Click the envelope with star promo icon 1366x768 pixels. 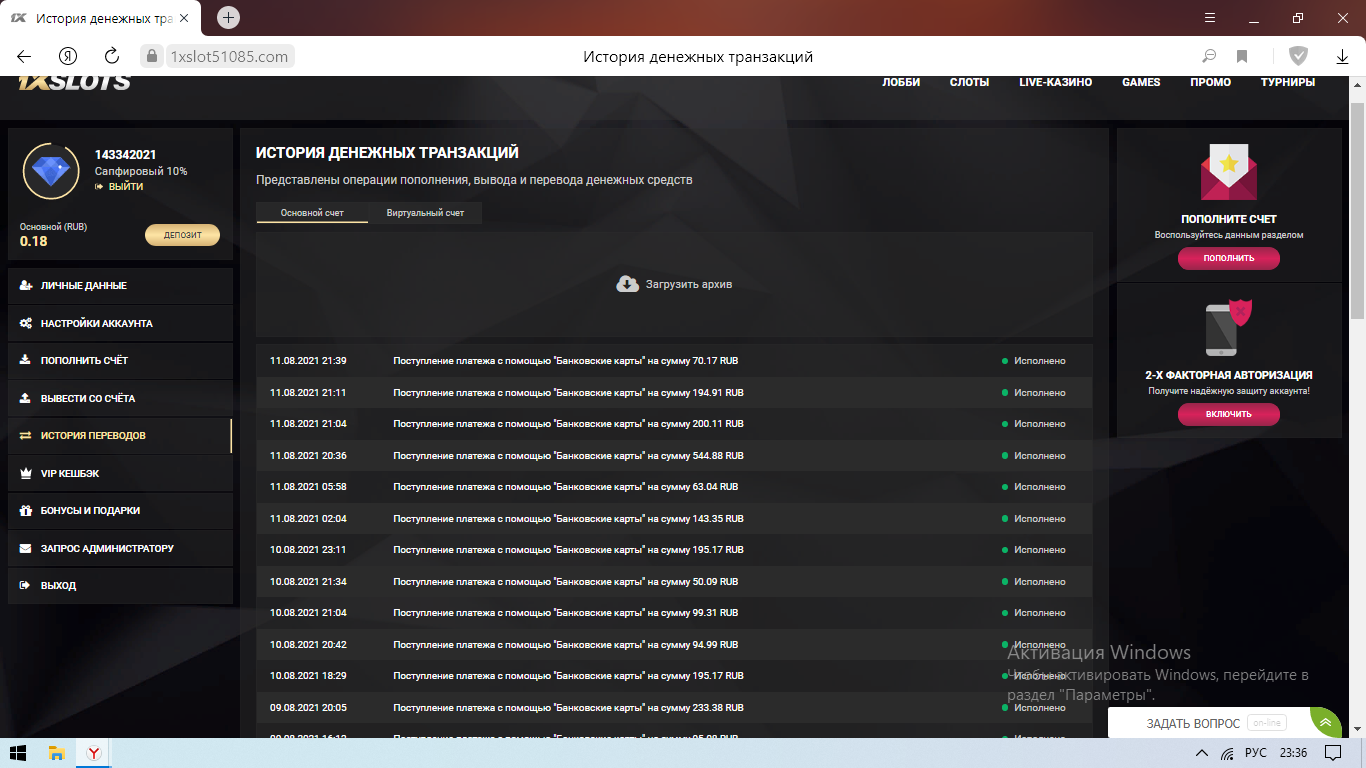coord(1229,173)
